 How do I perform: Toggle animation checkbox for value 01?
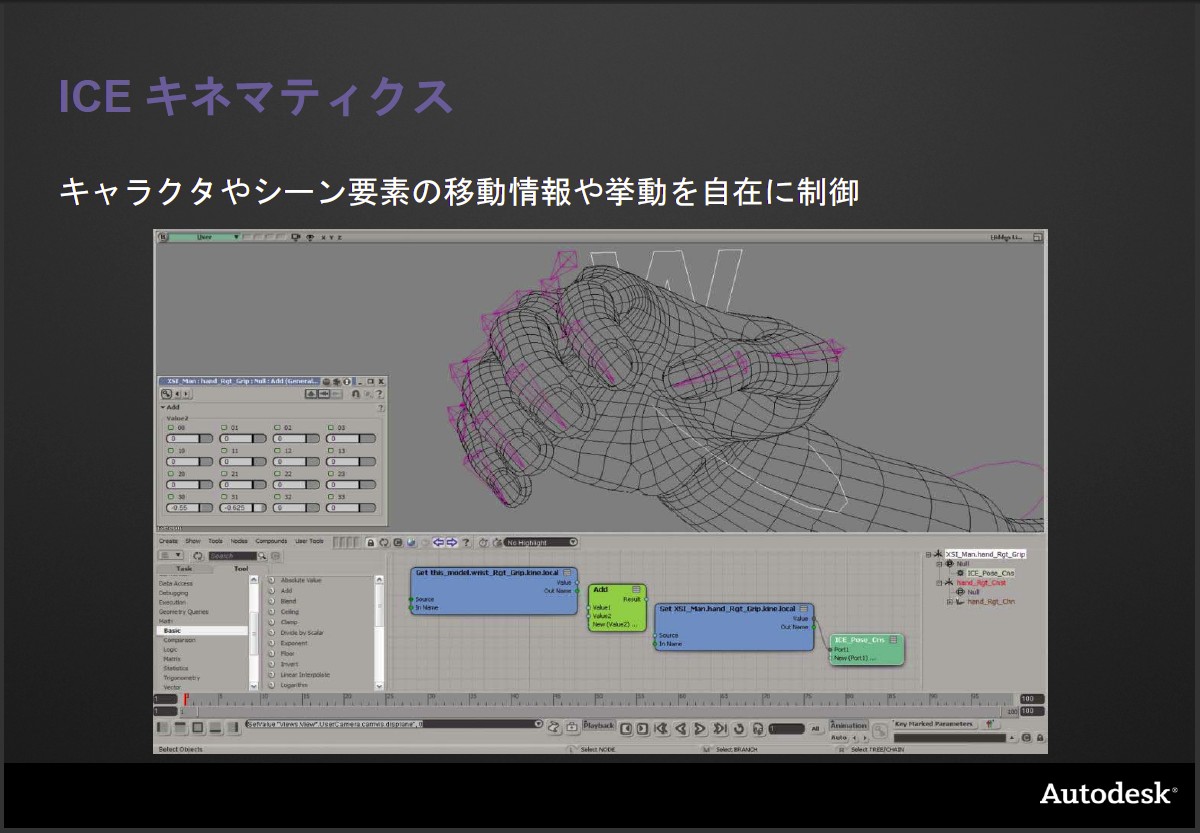pos(224,427)
